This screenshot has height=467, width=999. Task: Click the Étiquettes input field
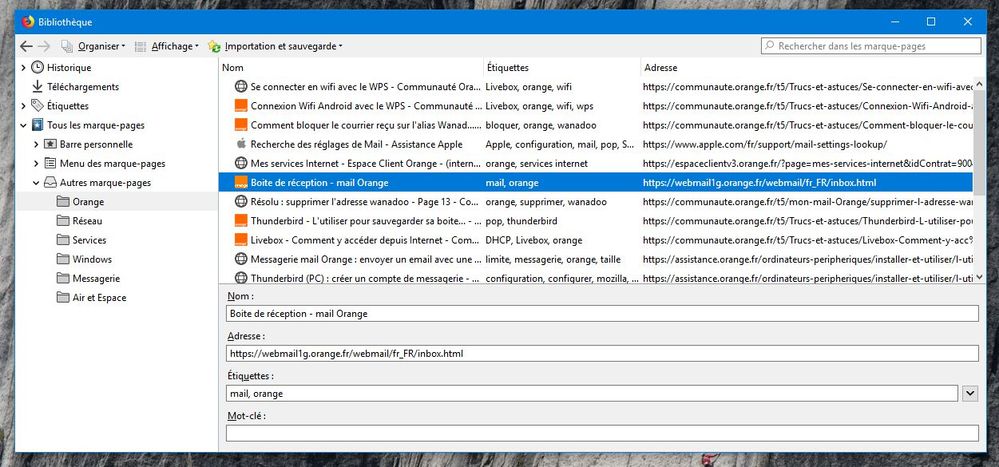point(592,394)
